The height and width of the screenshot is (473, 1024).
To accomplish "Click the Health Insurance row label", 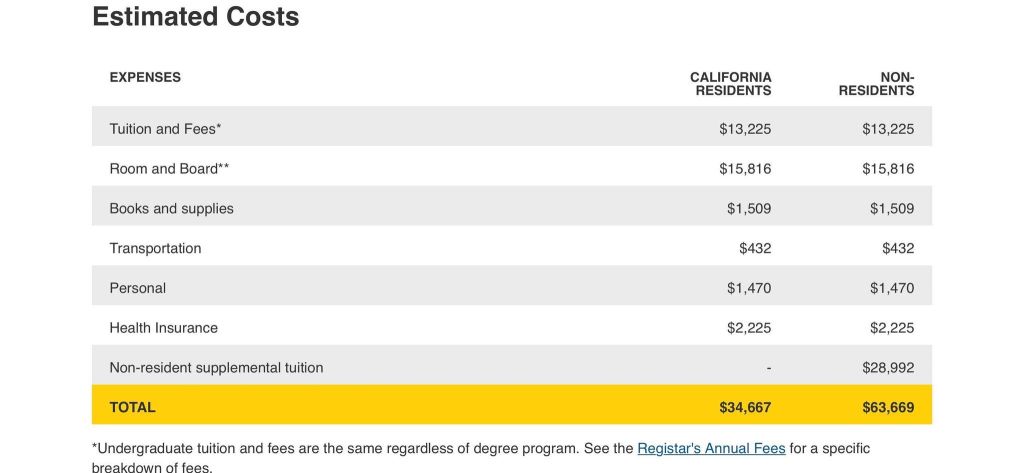I will [163, 328].
